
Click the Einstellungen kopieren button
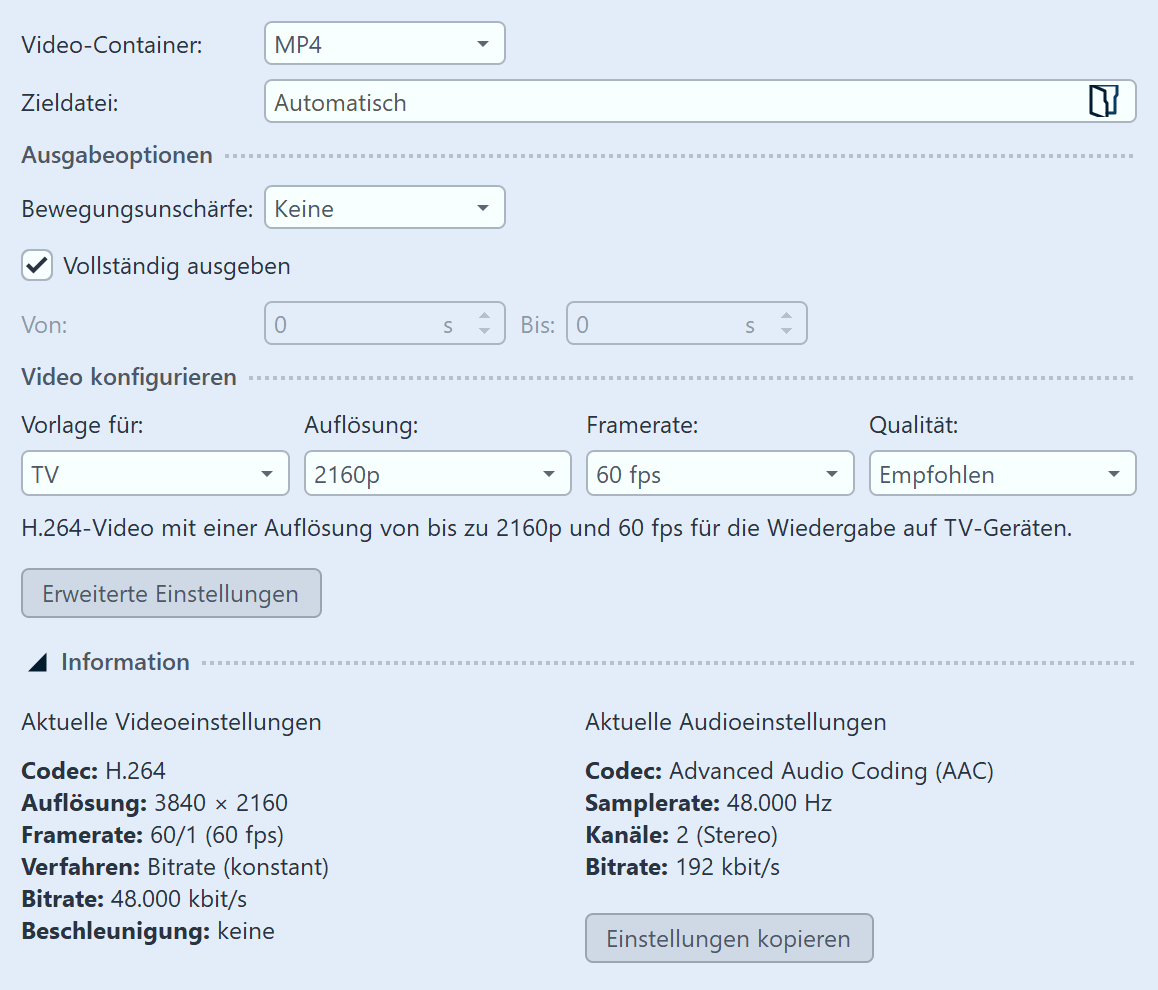pyautogui.click(x=728, y=939)
